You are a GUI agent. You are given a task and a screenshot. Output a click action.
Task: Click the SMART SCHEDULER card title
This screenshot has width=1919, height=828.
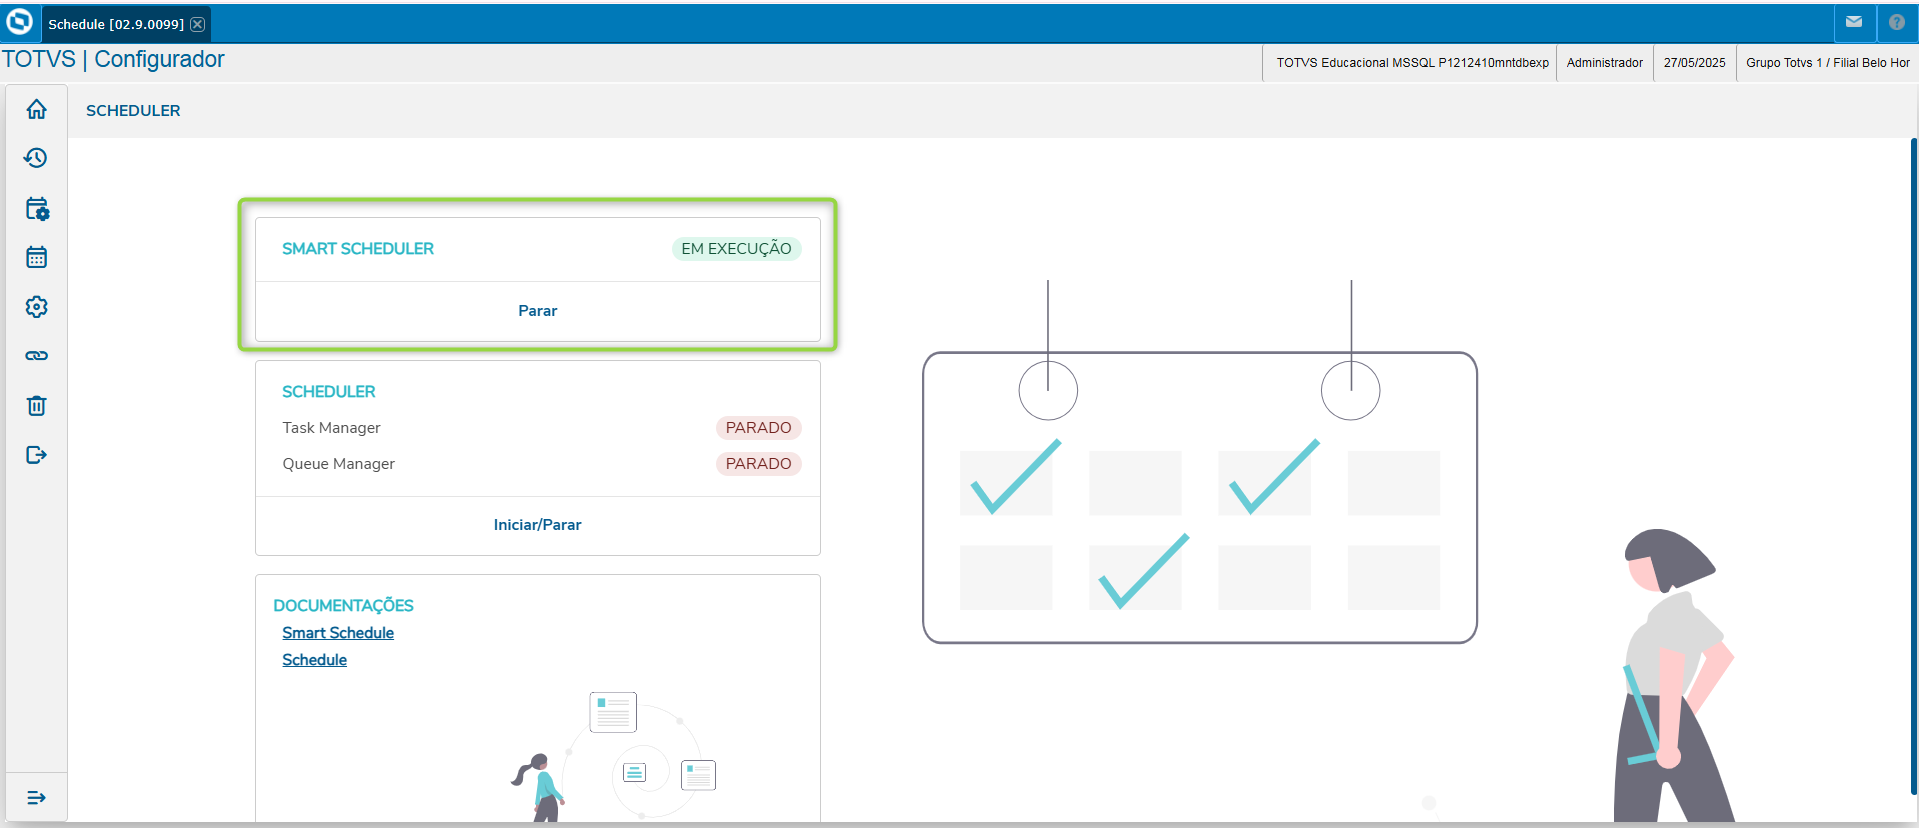point(358,249)
